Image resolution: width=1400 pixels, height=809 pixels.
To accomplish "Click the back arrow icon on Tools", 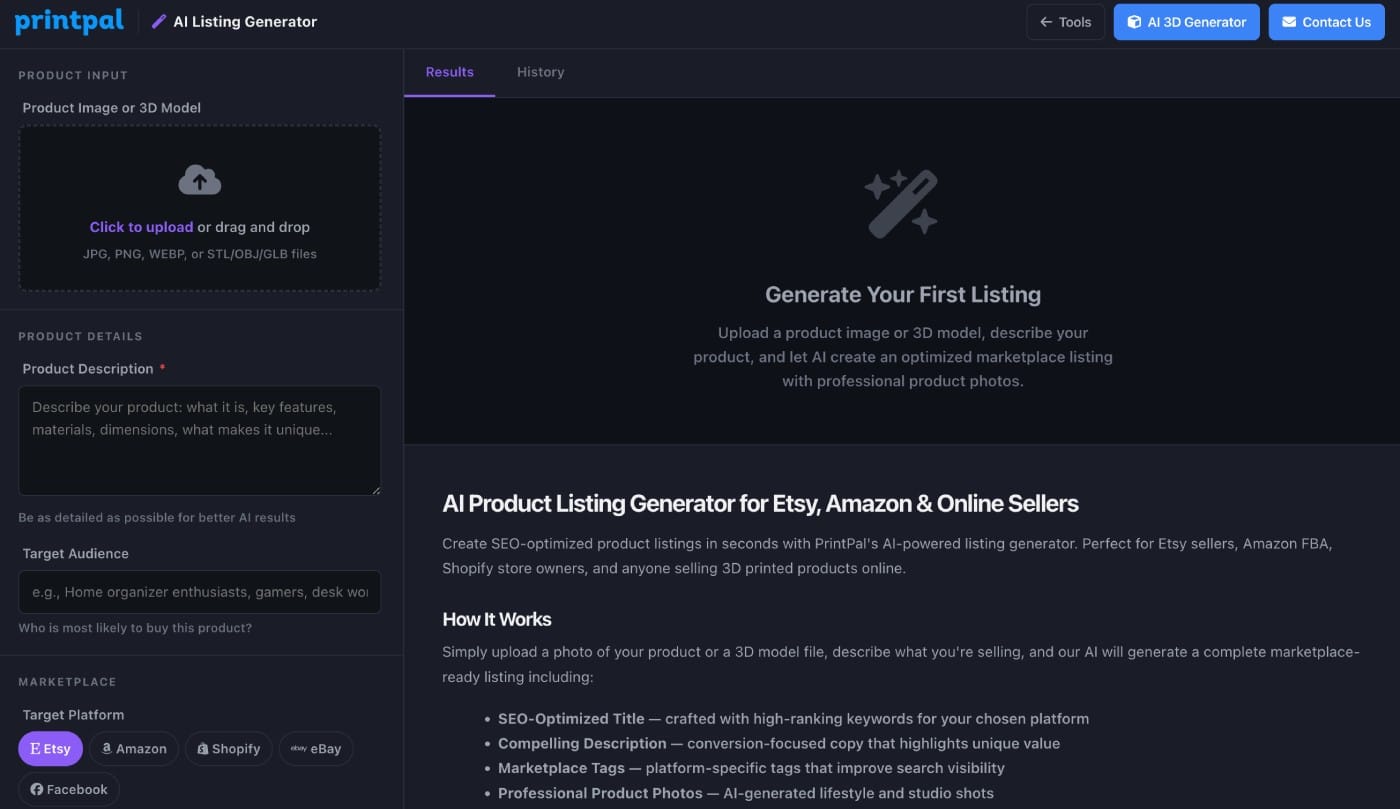I will click(x=1046, y=22).
